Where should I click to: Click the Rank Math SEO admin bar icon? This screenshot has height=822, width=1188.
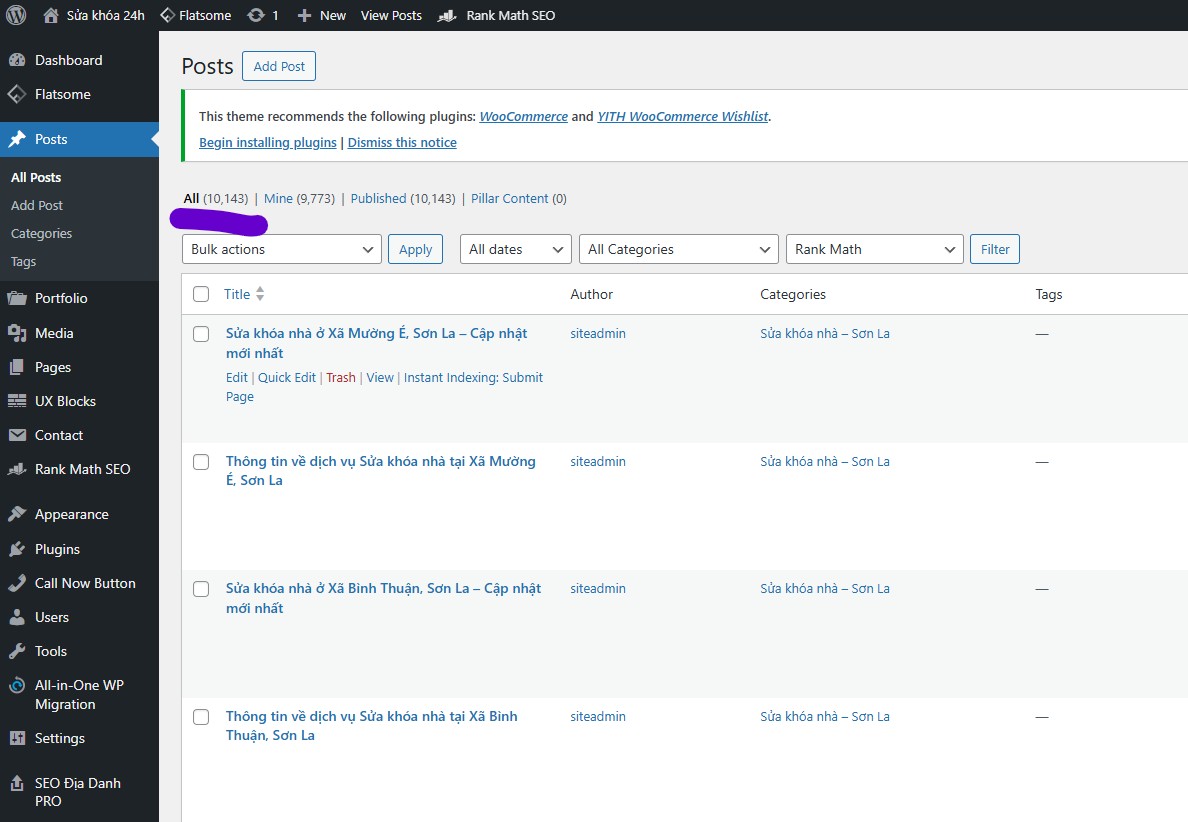tap(449, 15)
